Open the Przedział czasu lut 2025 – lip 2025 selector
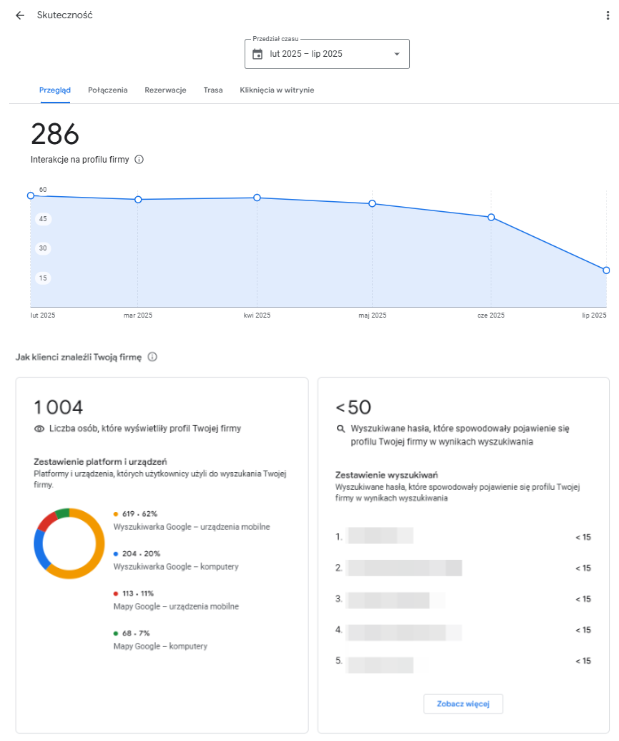The width and height of the screenshot is (619, 741). [327, 54]
